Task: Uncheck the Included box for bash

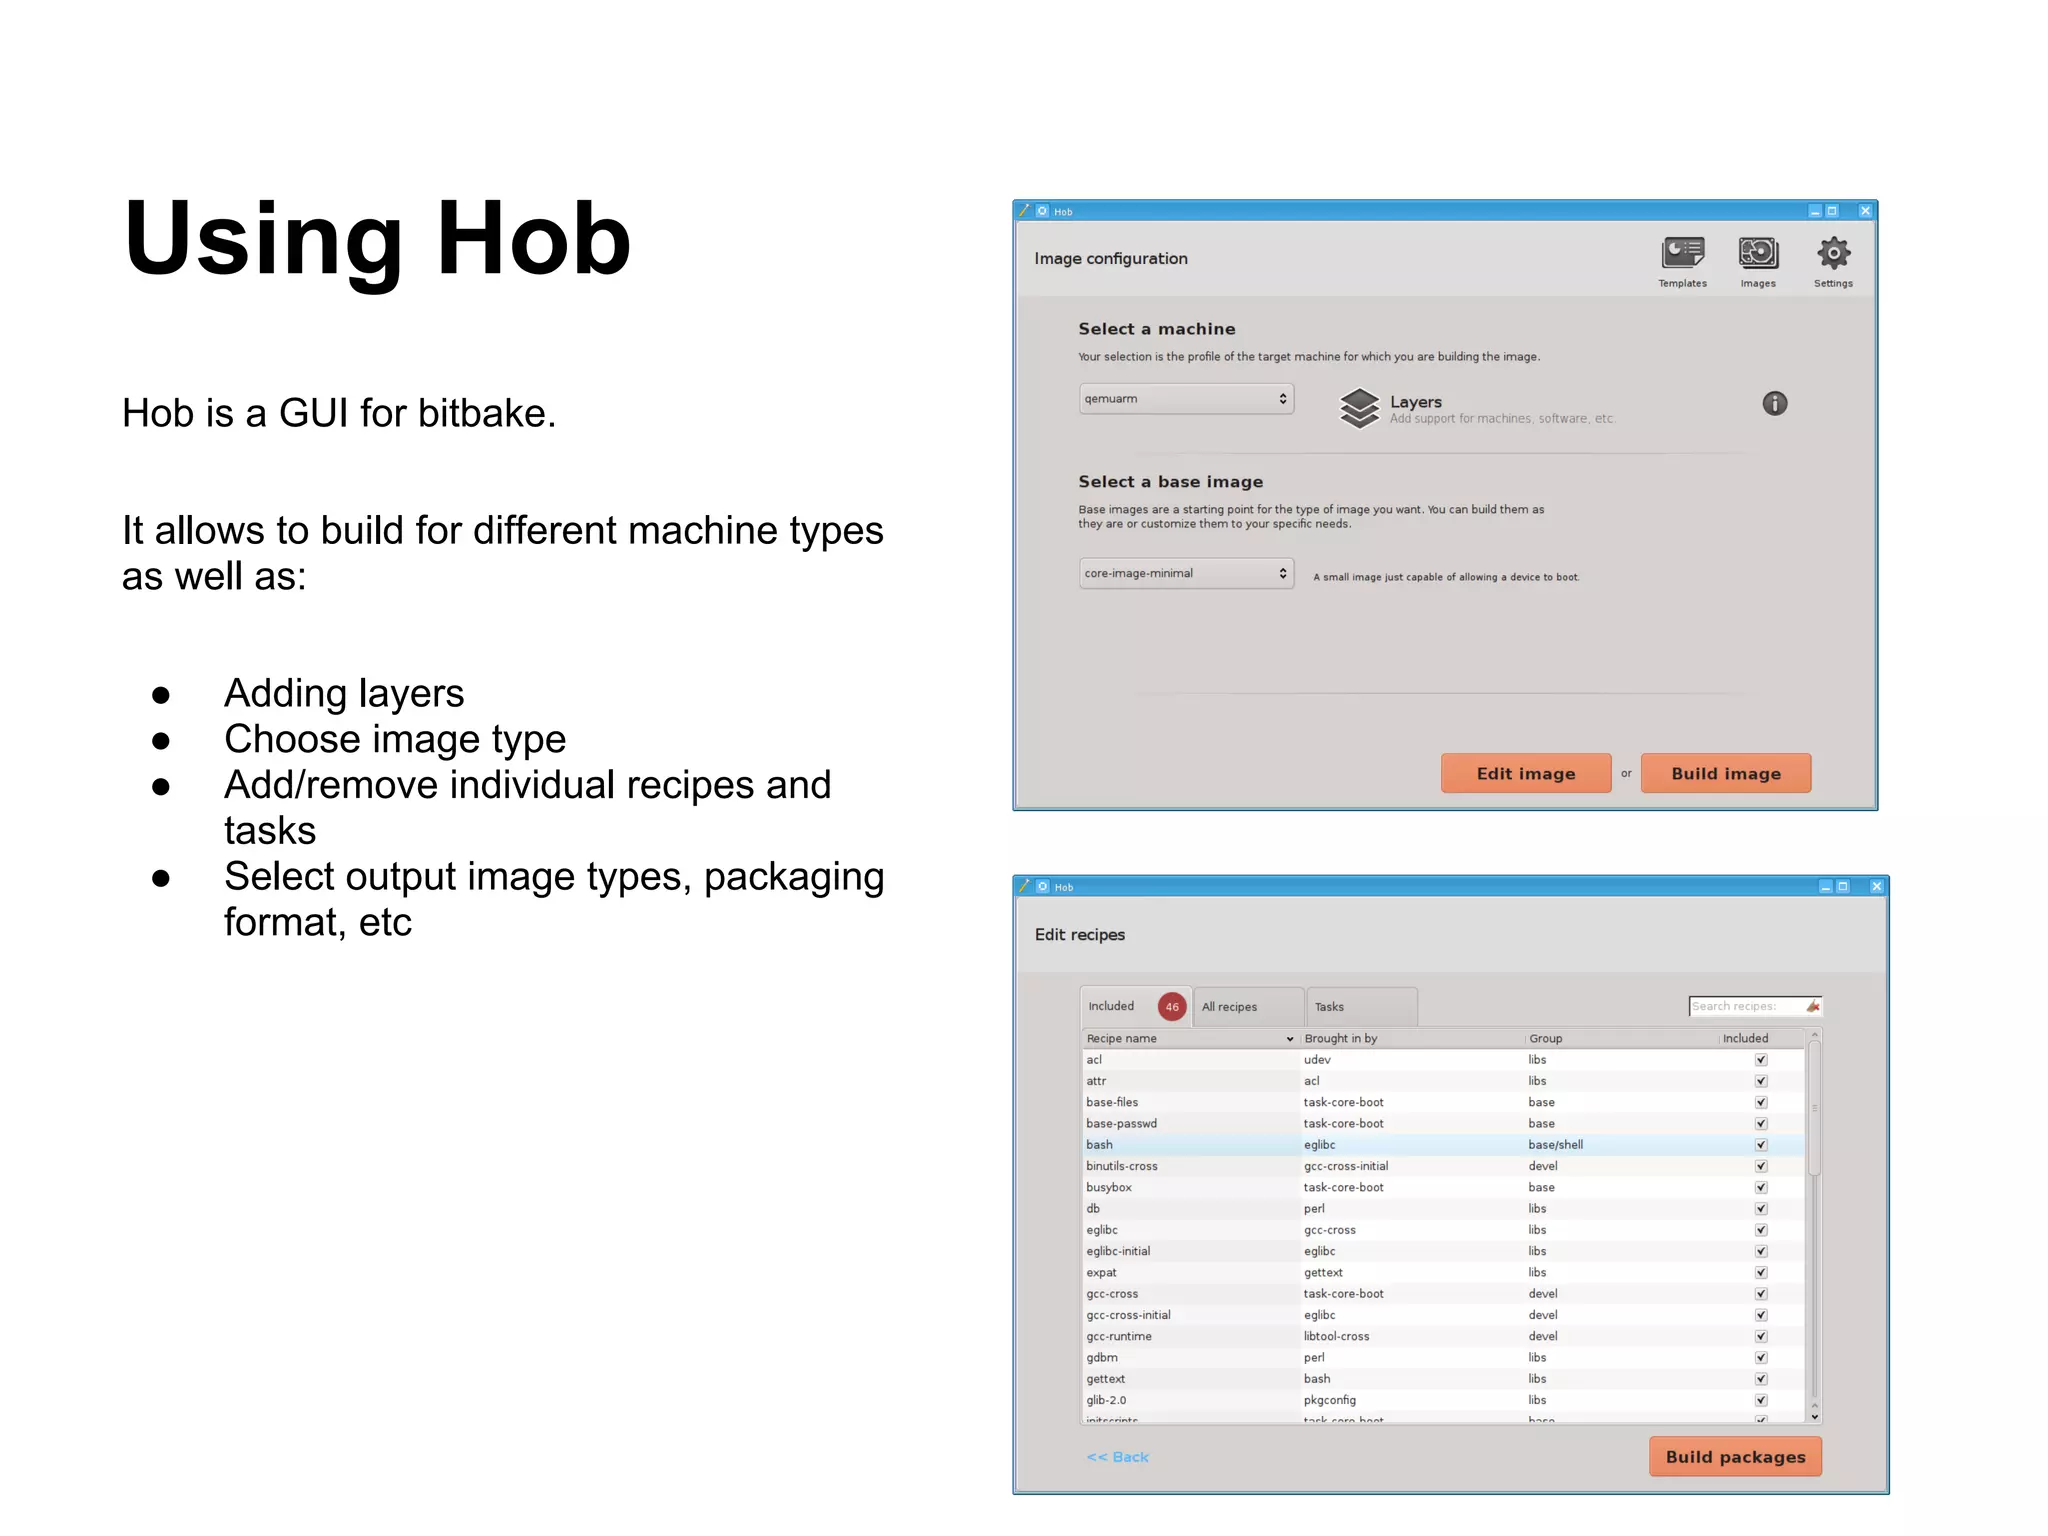Action: 1761,1145
